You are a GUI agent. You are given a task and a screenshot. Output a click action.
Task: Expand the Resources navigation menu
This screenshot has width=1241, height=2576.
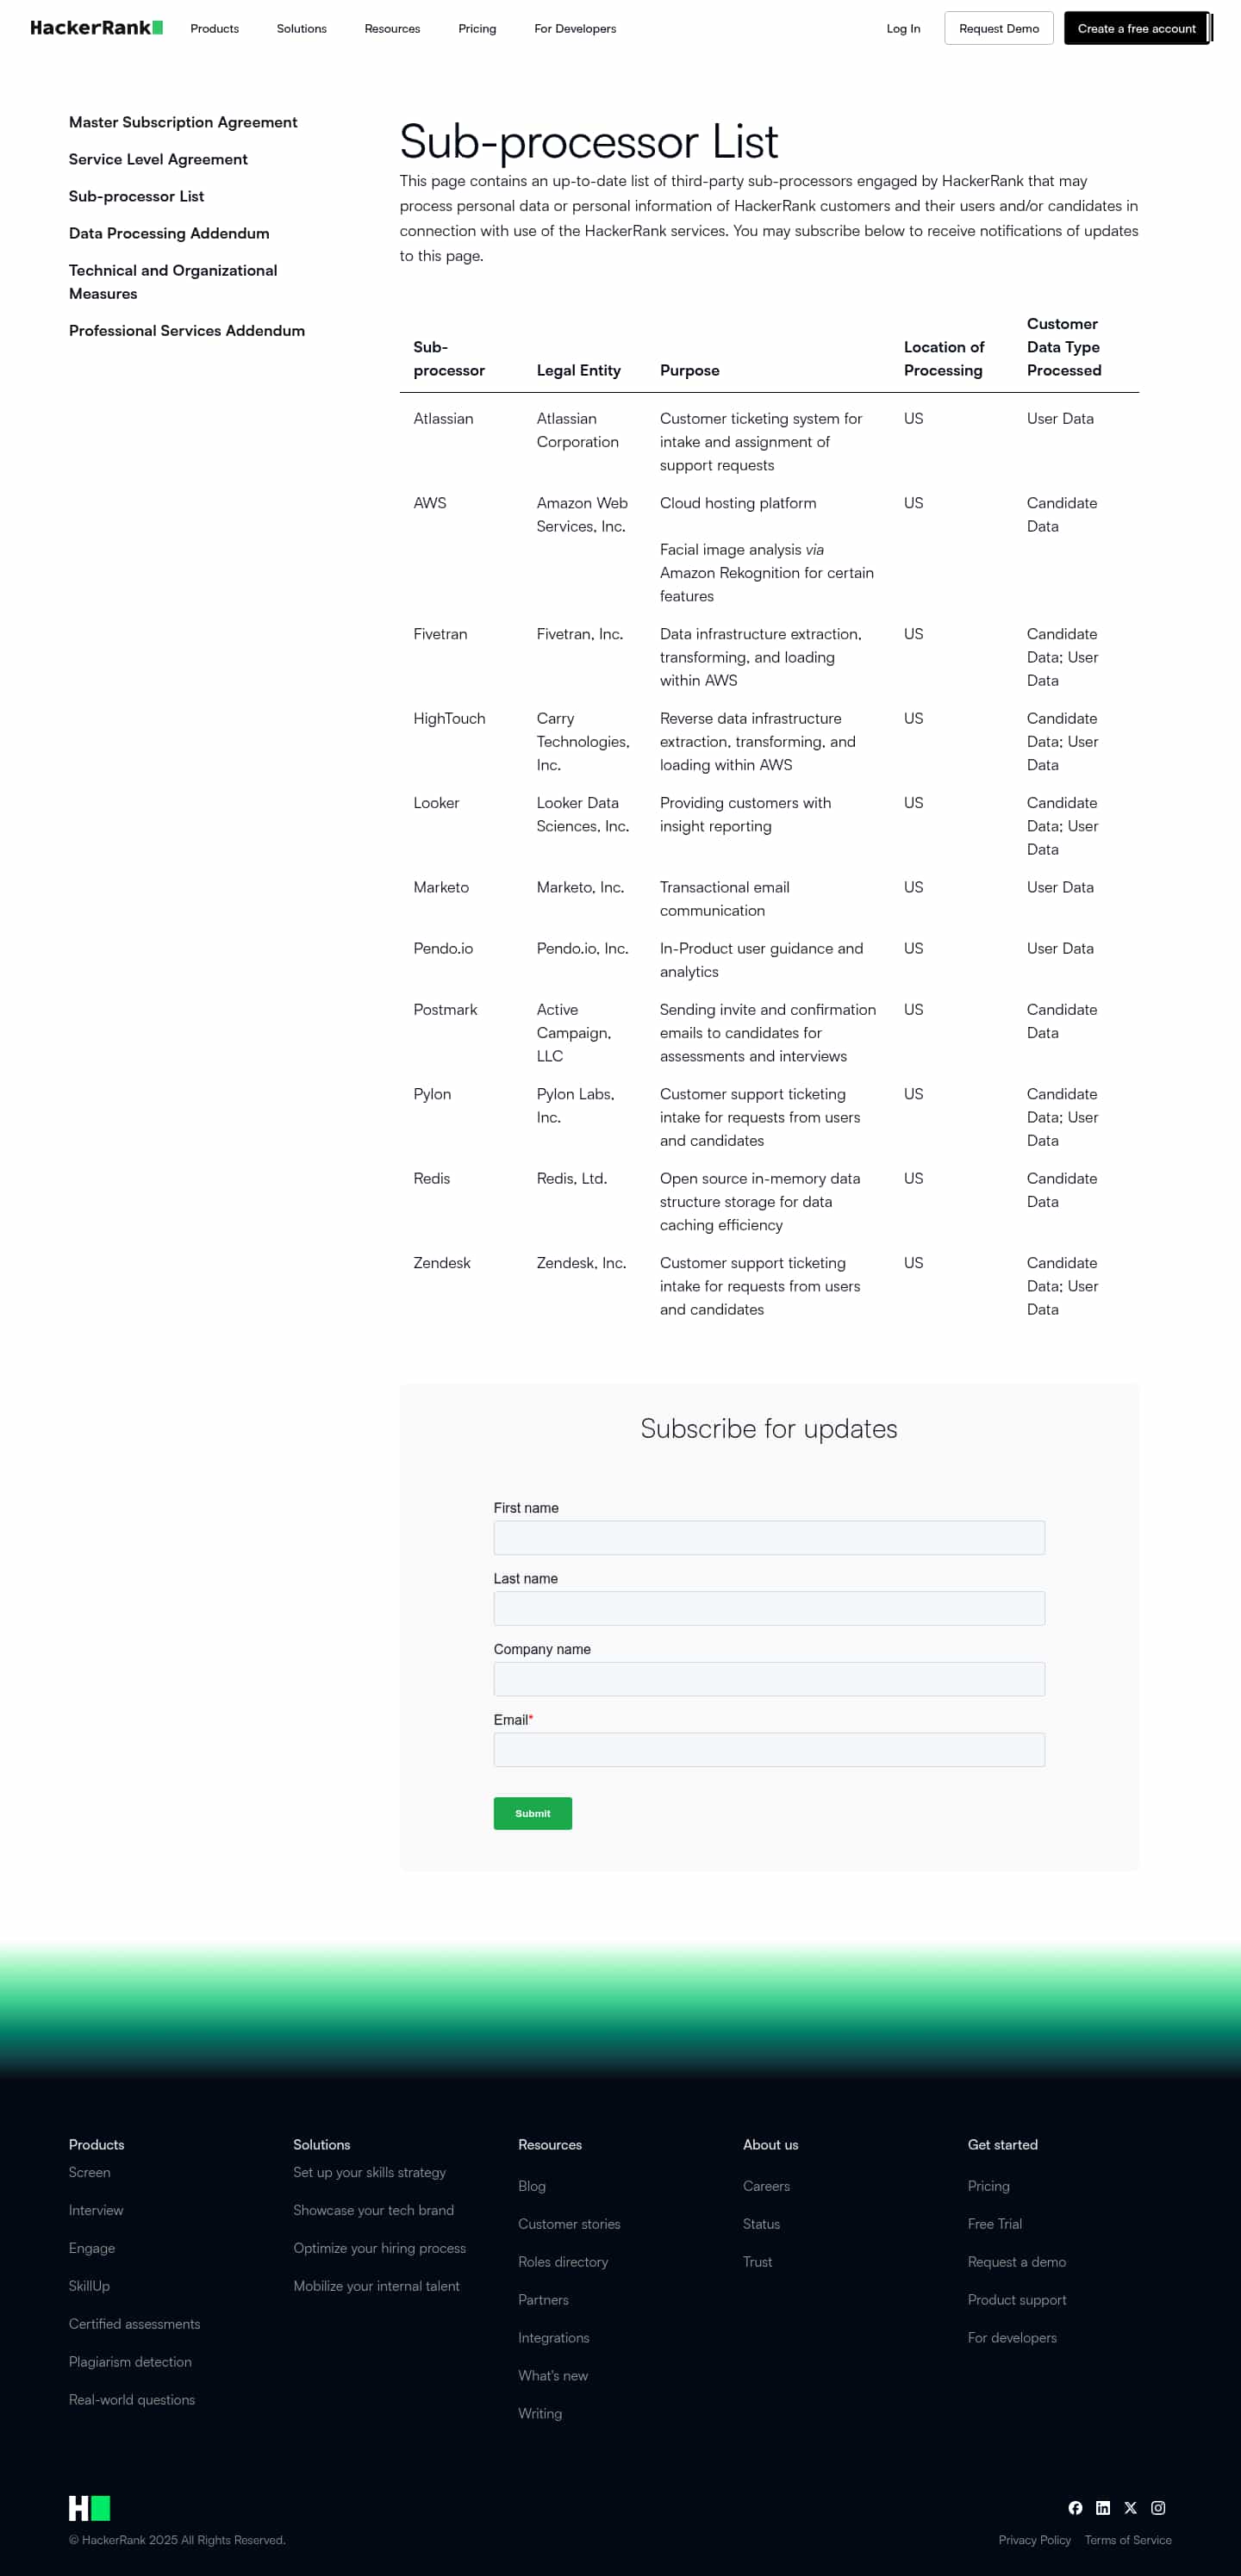(392, 28)
